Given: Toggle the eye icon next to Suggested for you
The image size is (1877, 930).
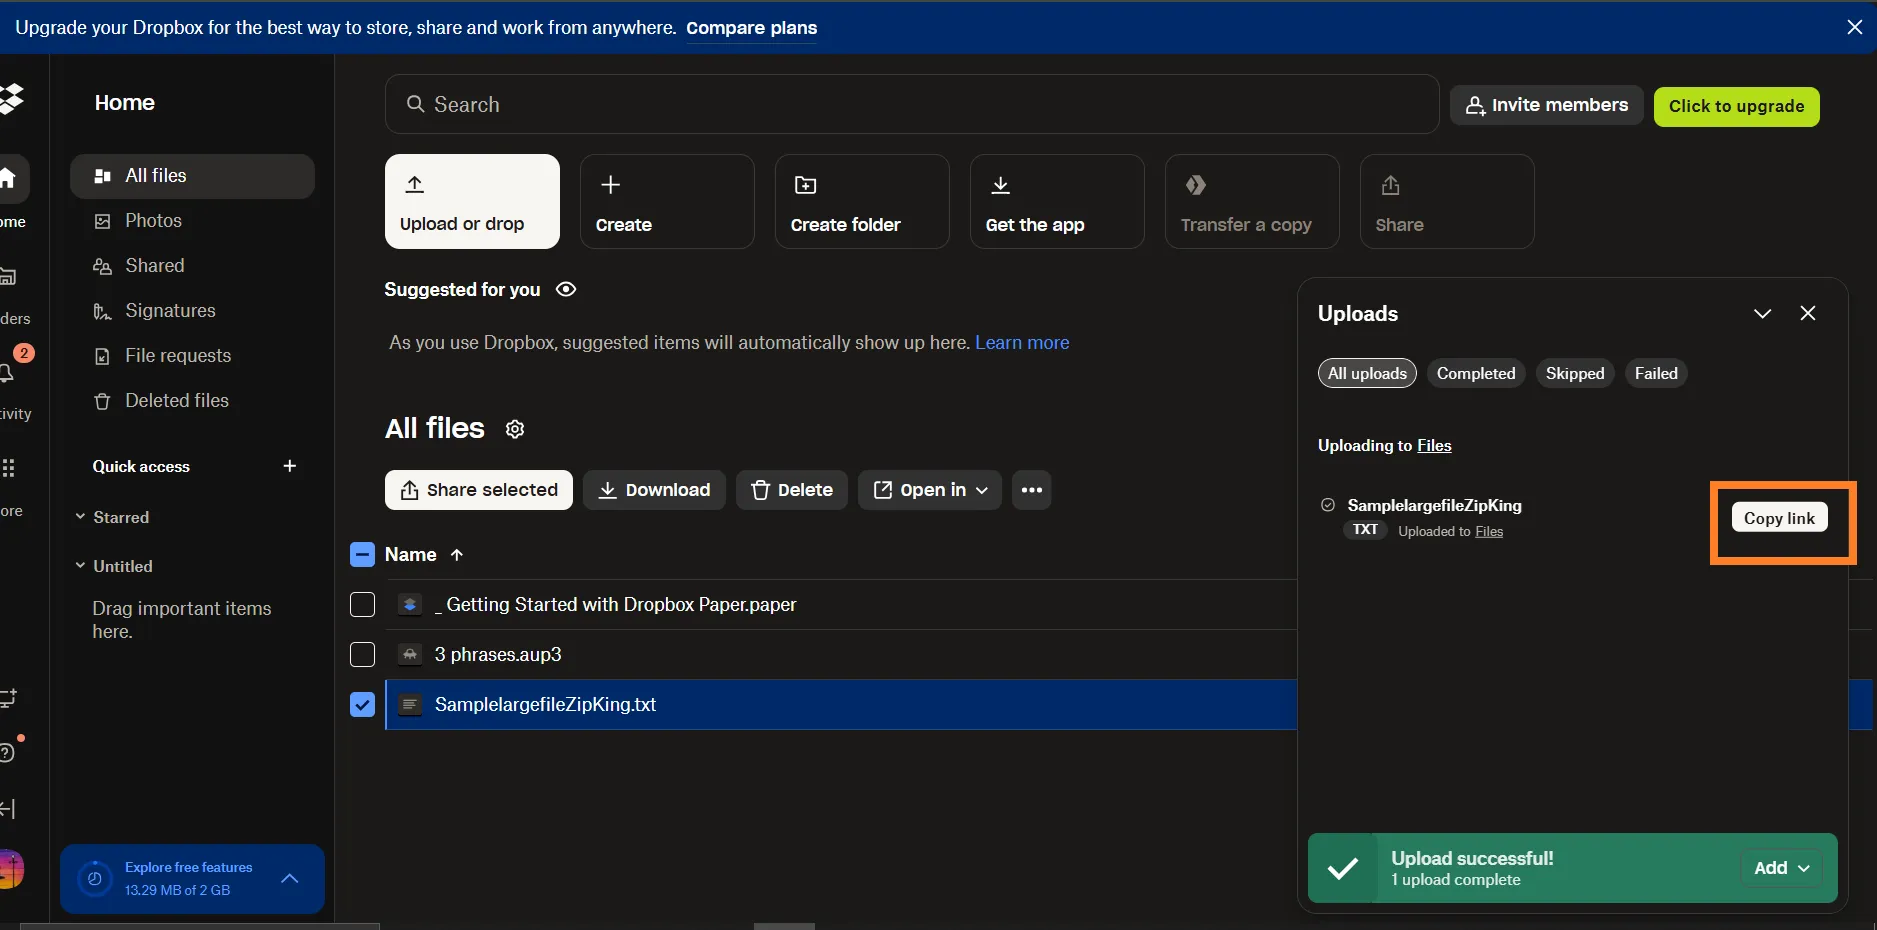Looking at the screenshot, I should point(566,289).
